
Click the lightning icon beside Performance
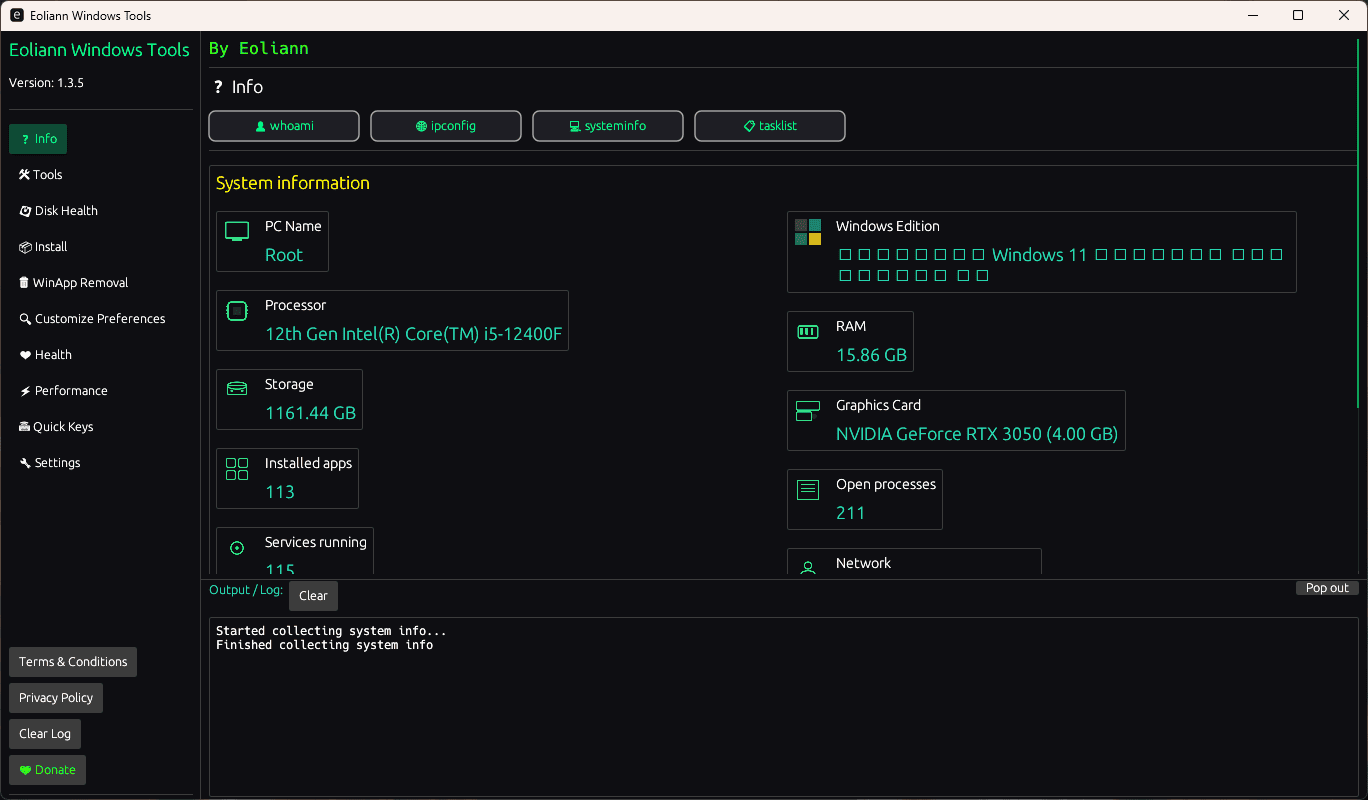(26, 391)
